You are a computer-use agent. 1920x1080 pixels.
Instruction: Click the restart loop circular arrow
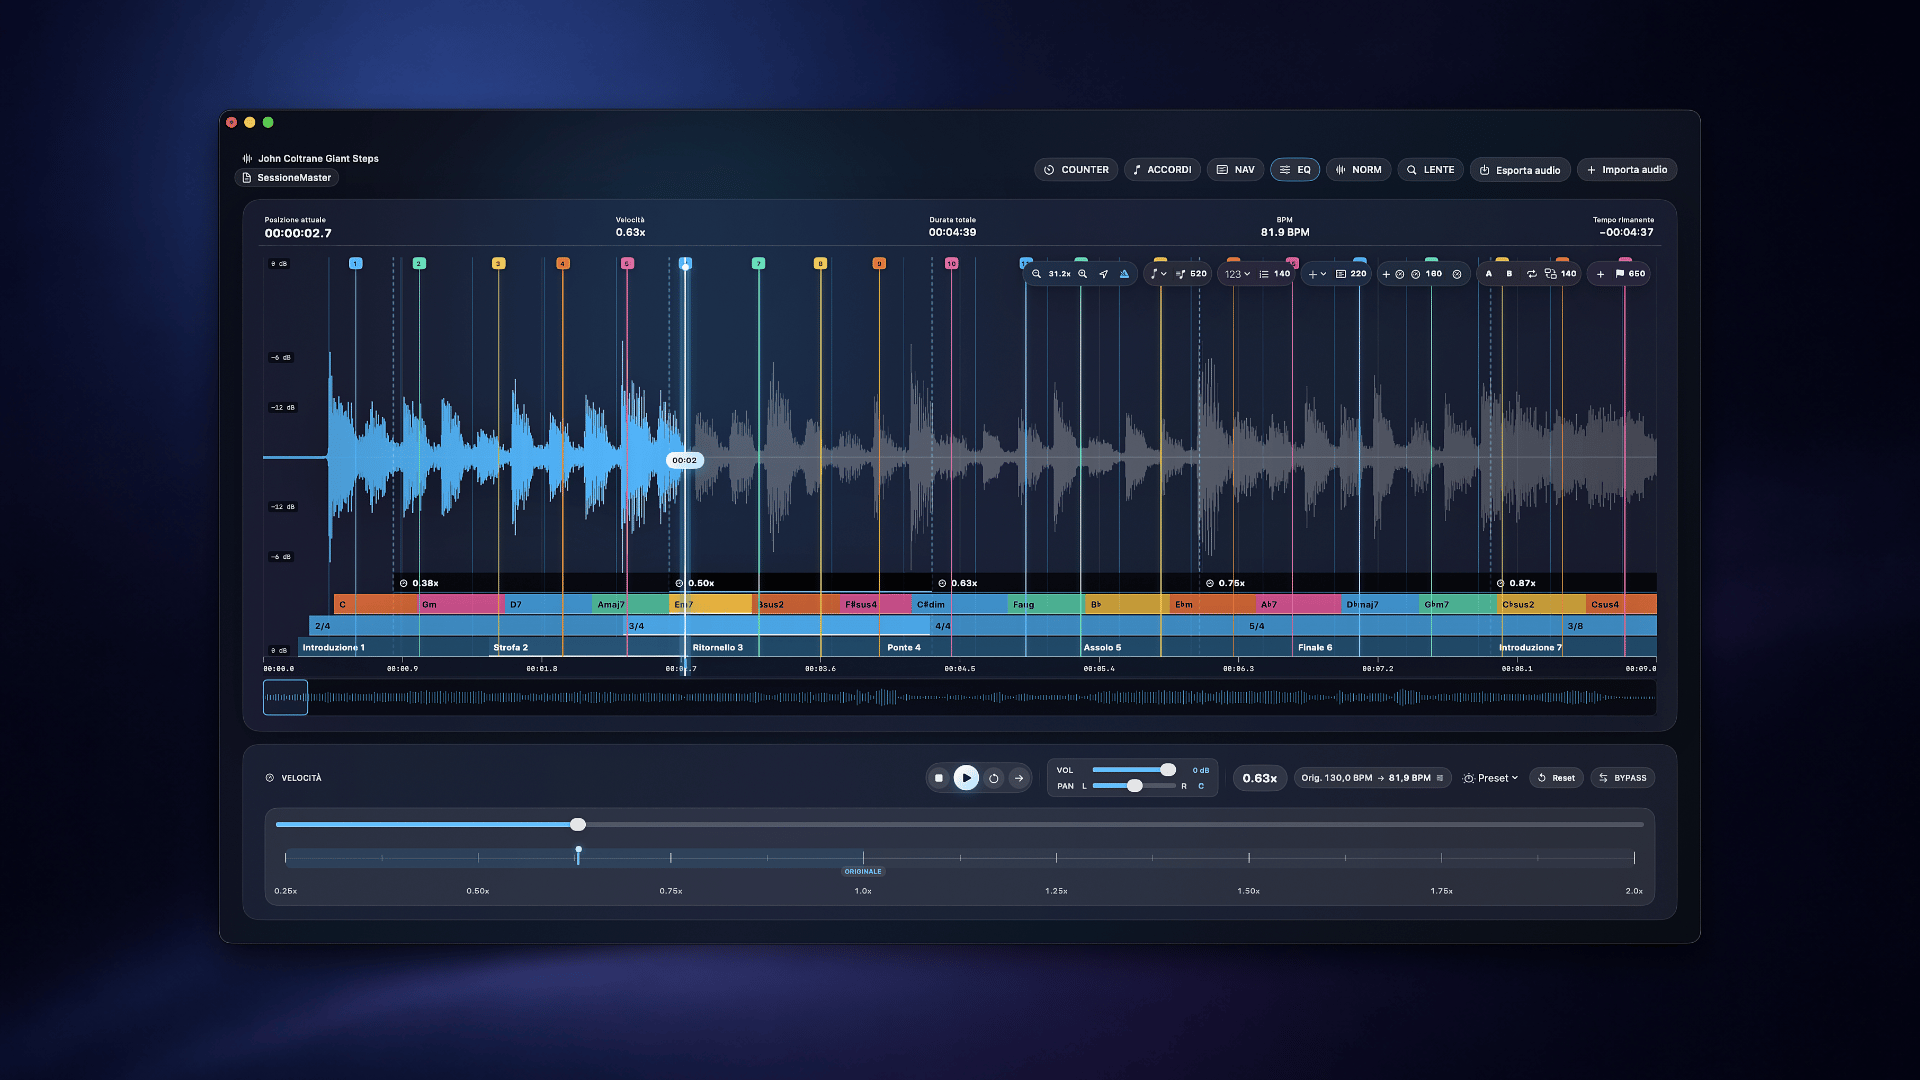click(994, 778)
